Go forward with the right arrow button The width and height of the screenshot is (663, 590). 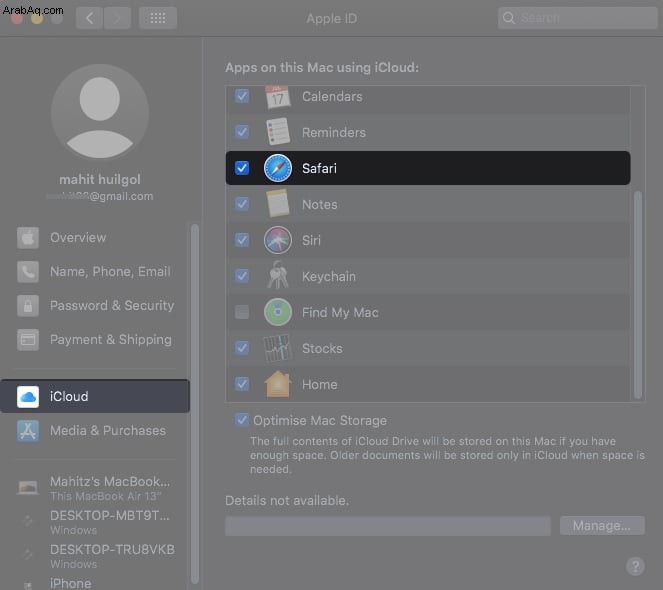tap(117, 18)
